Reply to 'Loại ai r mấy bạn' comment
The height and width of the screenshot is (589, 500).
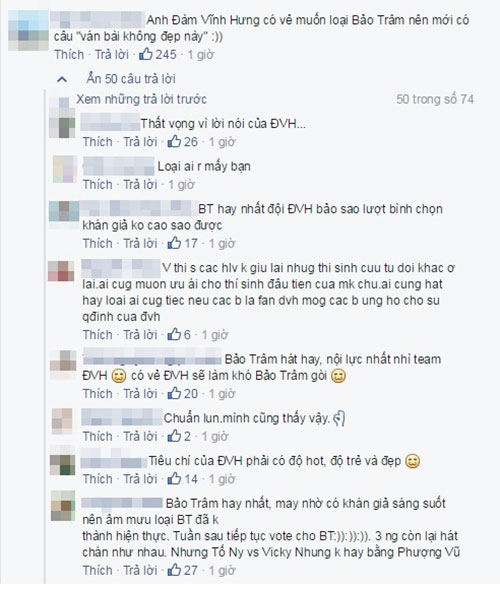point(140,184)
